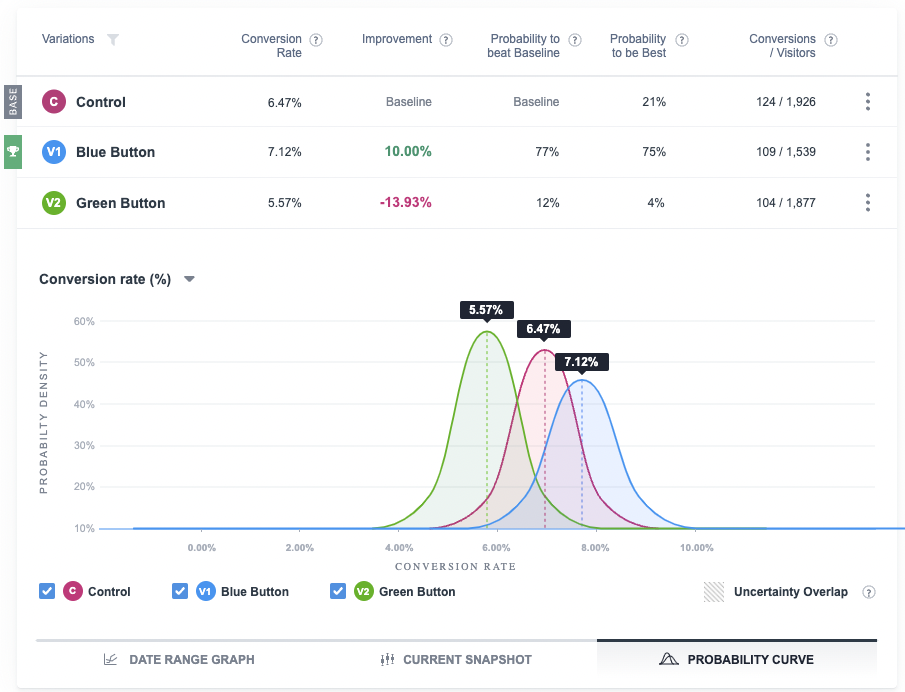Open the three-dot menu for Blue Button

click(x=868, y=152)
